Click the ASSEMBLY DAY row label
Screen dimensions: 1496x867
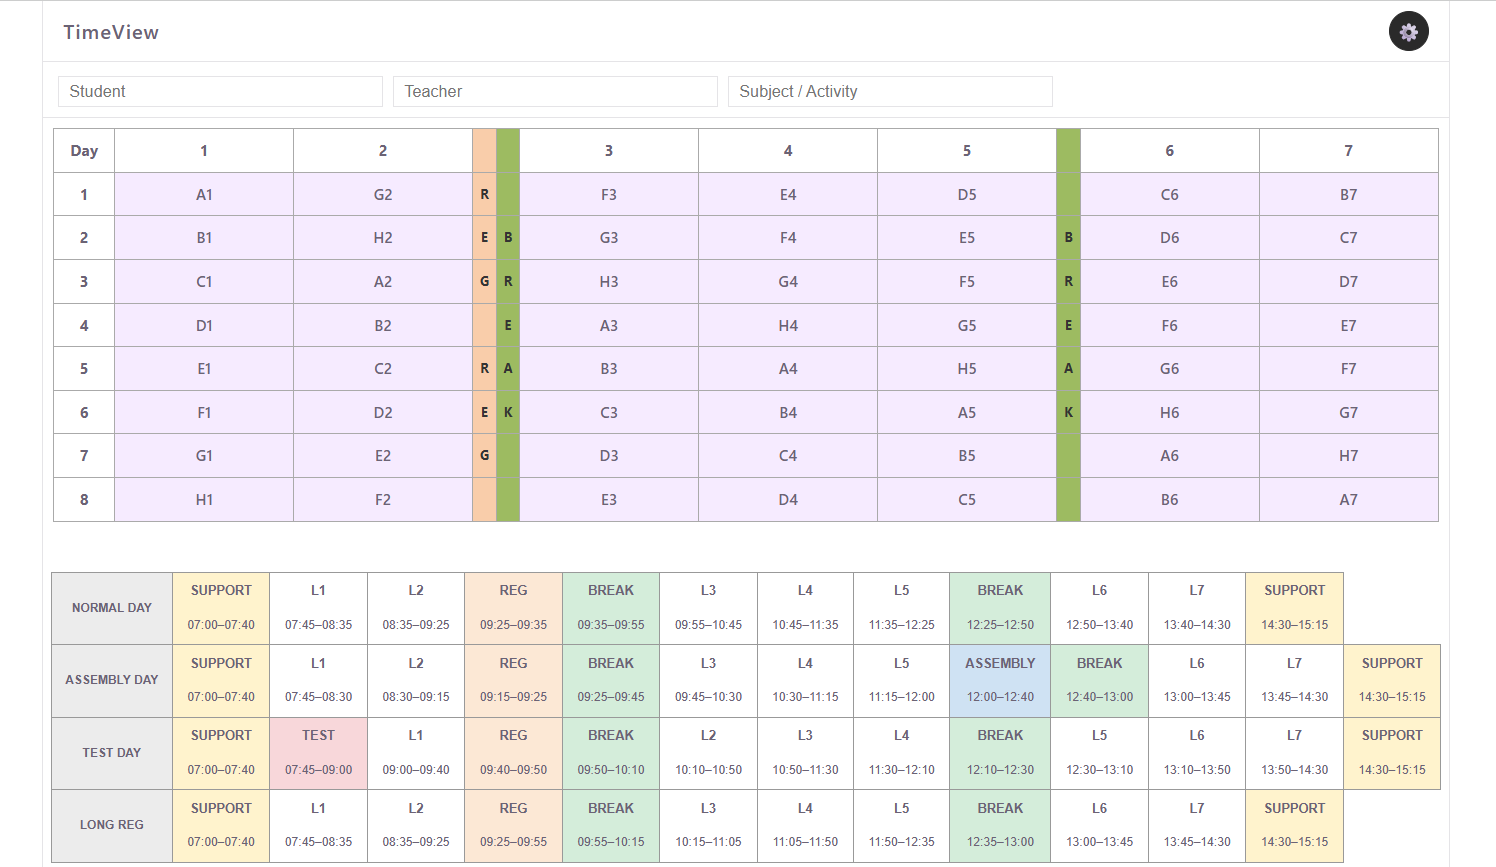112,680
